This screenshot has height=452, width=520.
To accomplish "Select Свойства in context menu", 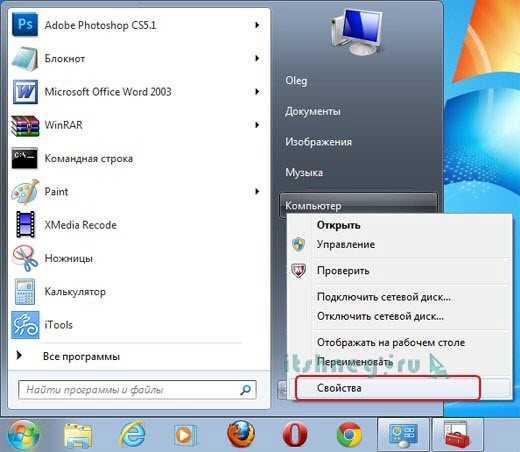I will pos(339,388).
